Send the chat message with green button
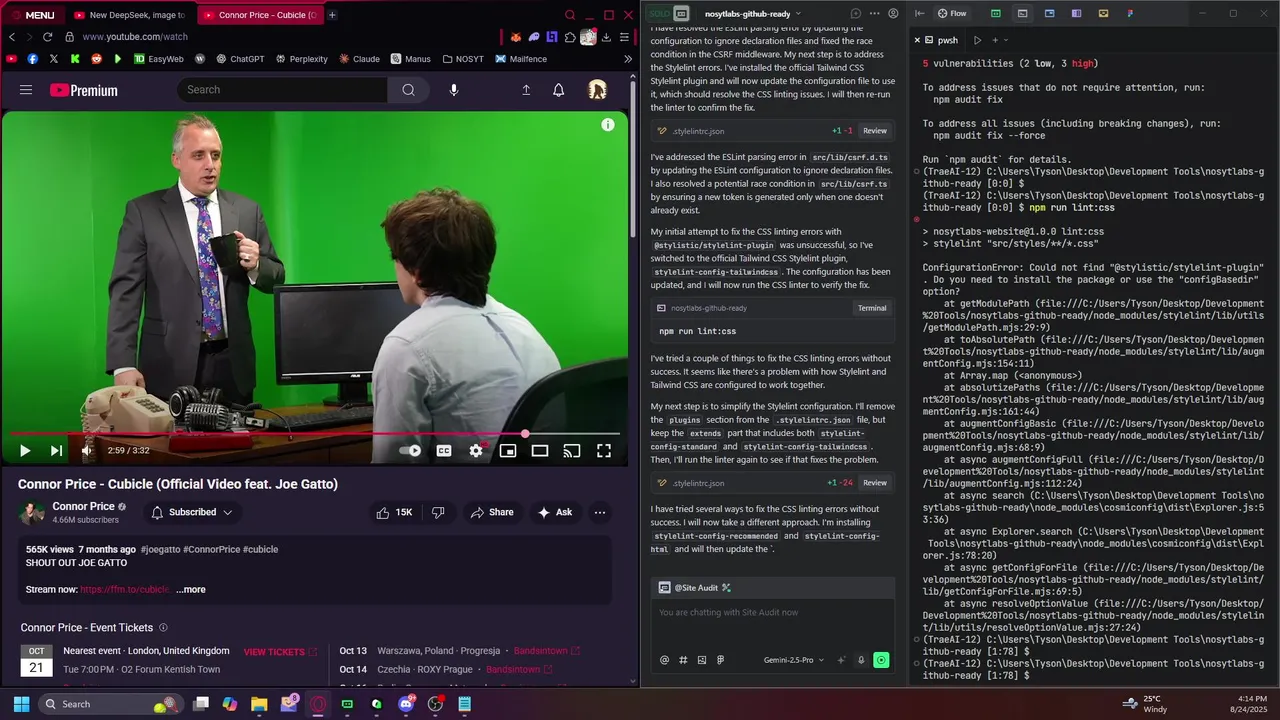1280x720 pixels. tap(881, 660)
